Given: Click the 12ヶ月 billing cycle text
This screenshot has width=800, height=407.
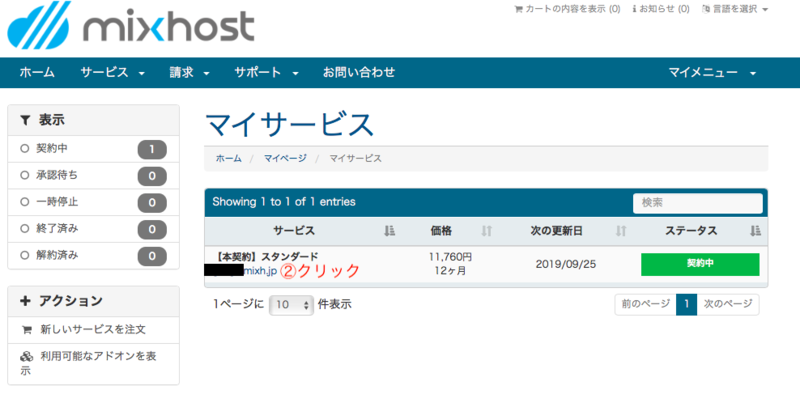Looking at the screenshot, I should tap(451, 271).
